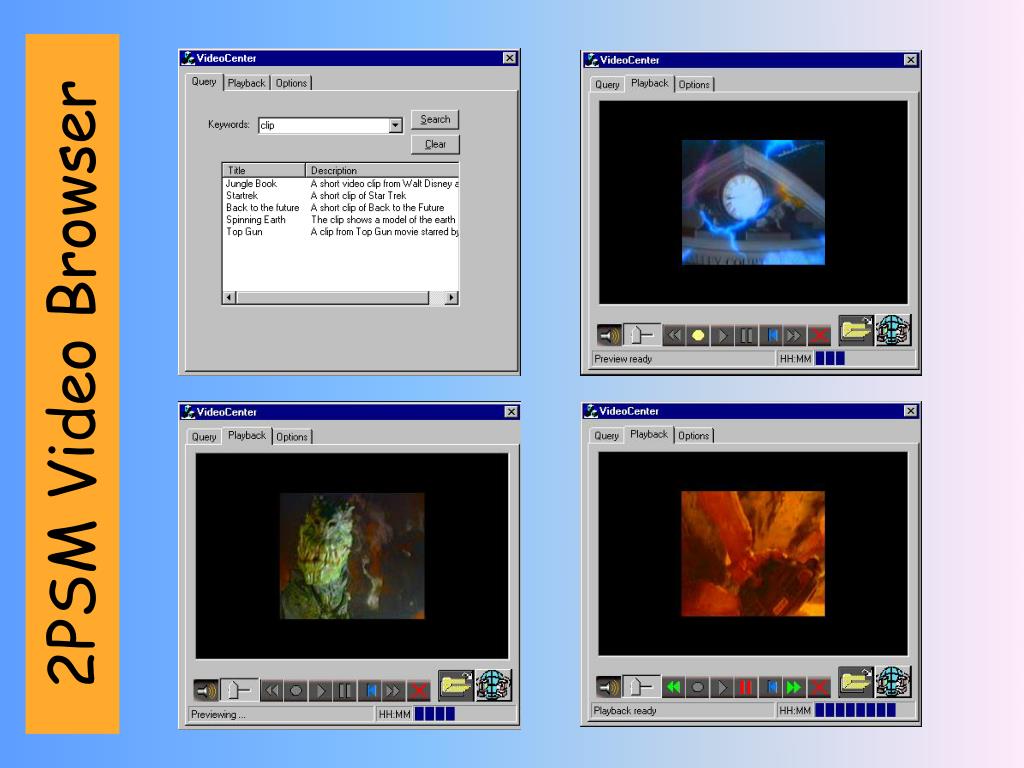
Task: Click the Search button
Action: (435, 120)
